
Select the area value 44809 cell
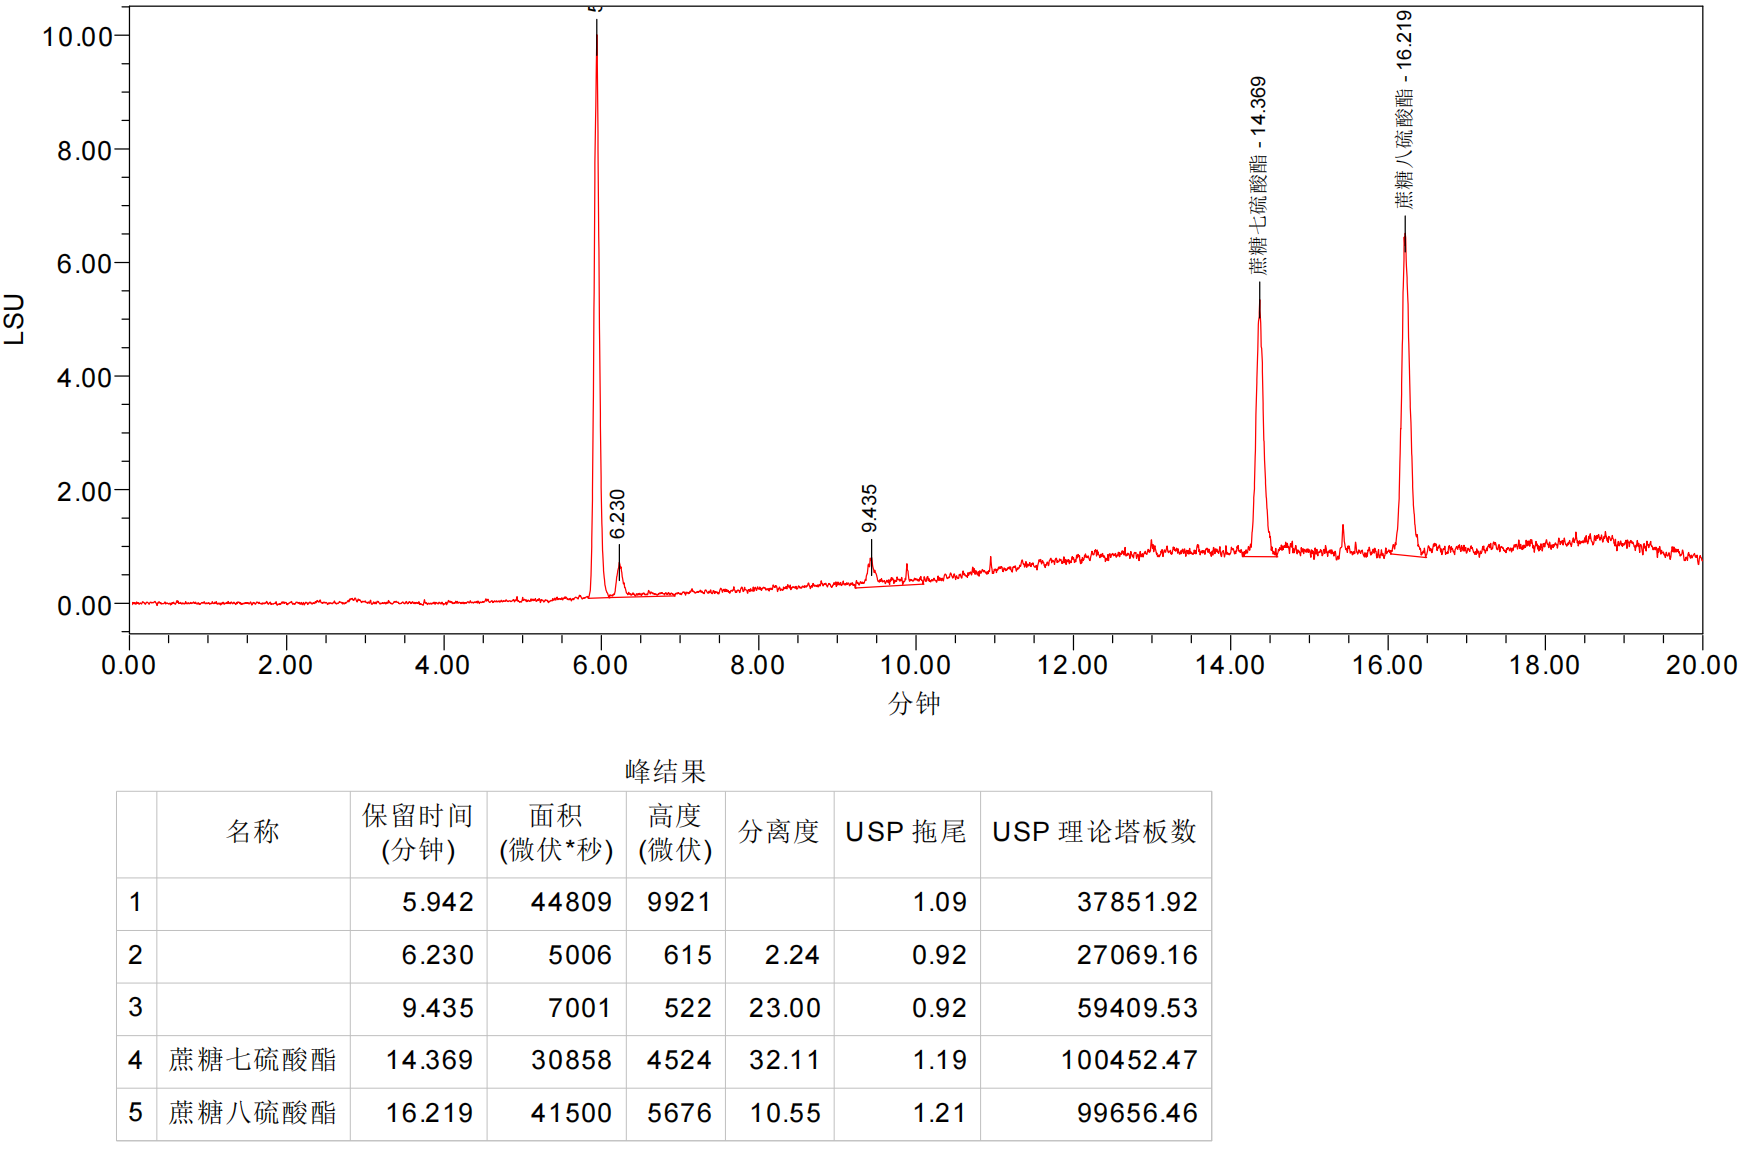[x=570, y=902]
